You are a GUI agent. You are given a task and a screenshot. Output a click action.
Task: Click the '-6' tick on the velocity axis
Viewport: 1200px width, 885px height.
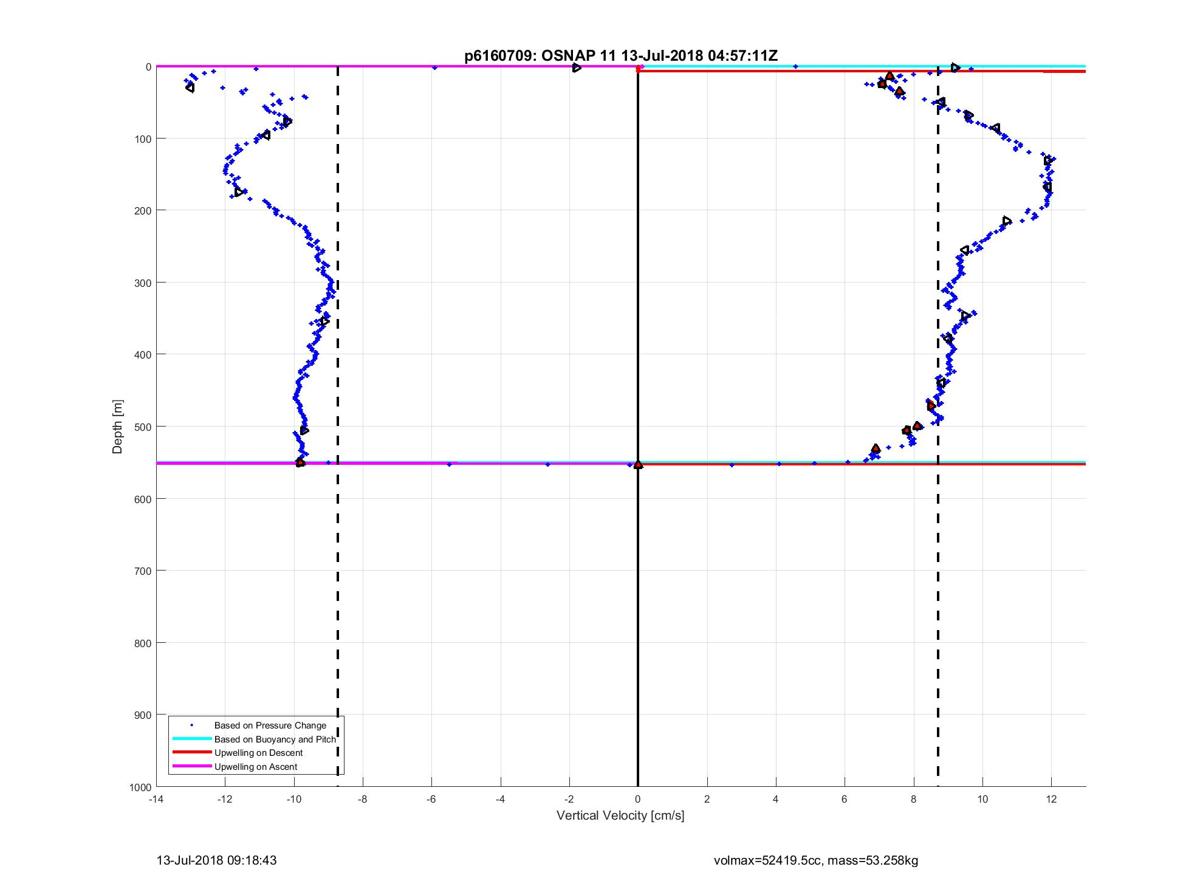point(431,799)
